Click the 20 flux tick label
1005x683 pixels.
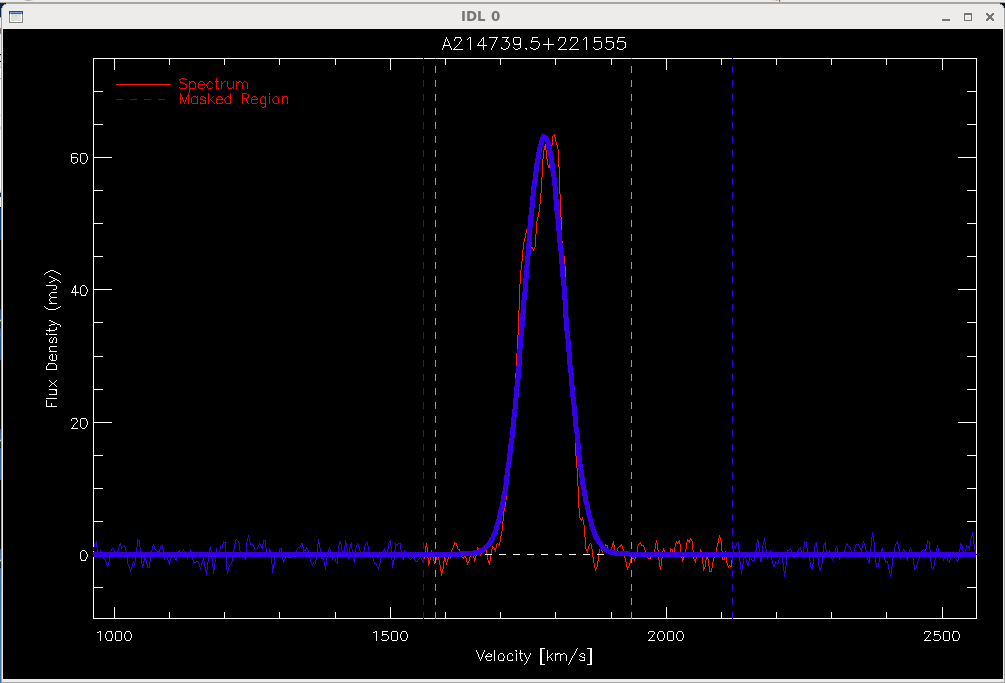point(79,423)
